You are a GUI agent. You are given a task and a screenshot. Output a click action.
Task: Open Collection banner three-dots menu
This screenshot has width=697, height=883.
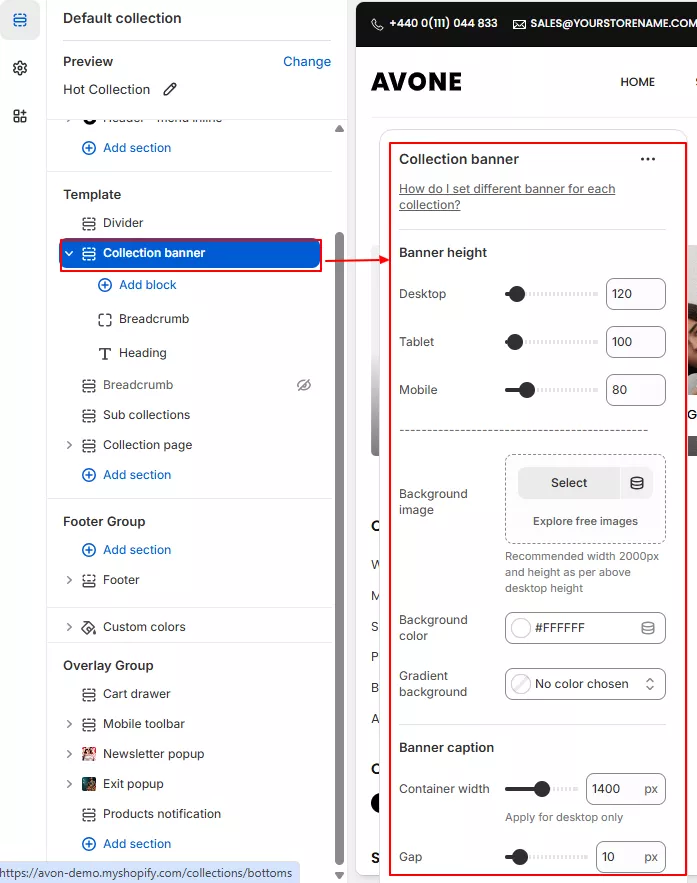point(648,159)
